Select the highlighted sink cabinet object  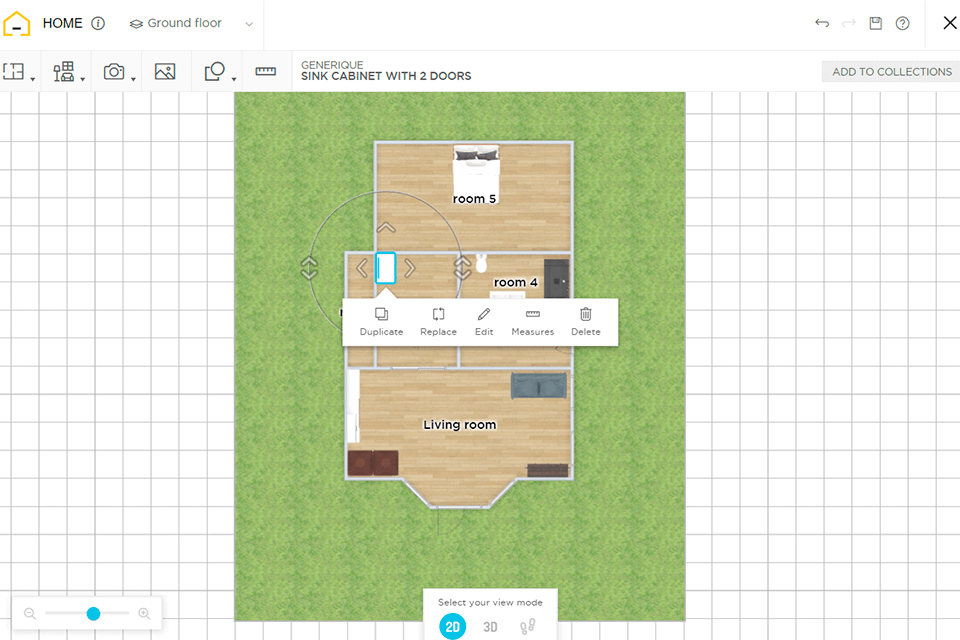[x=386, y=268]
